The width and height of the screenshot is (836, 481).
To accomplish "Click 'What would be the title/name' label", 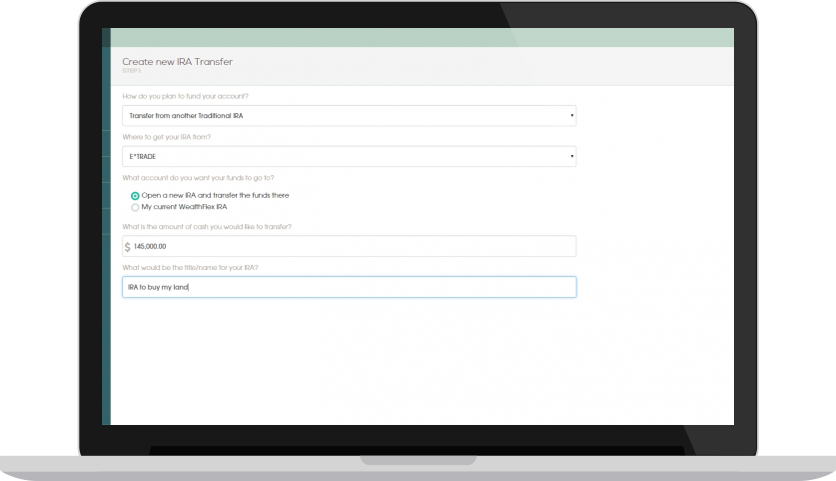I will pos(189,268).
